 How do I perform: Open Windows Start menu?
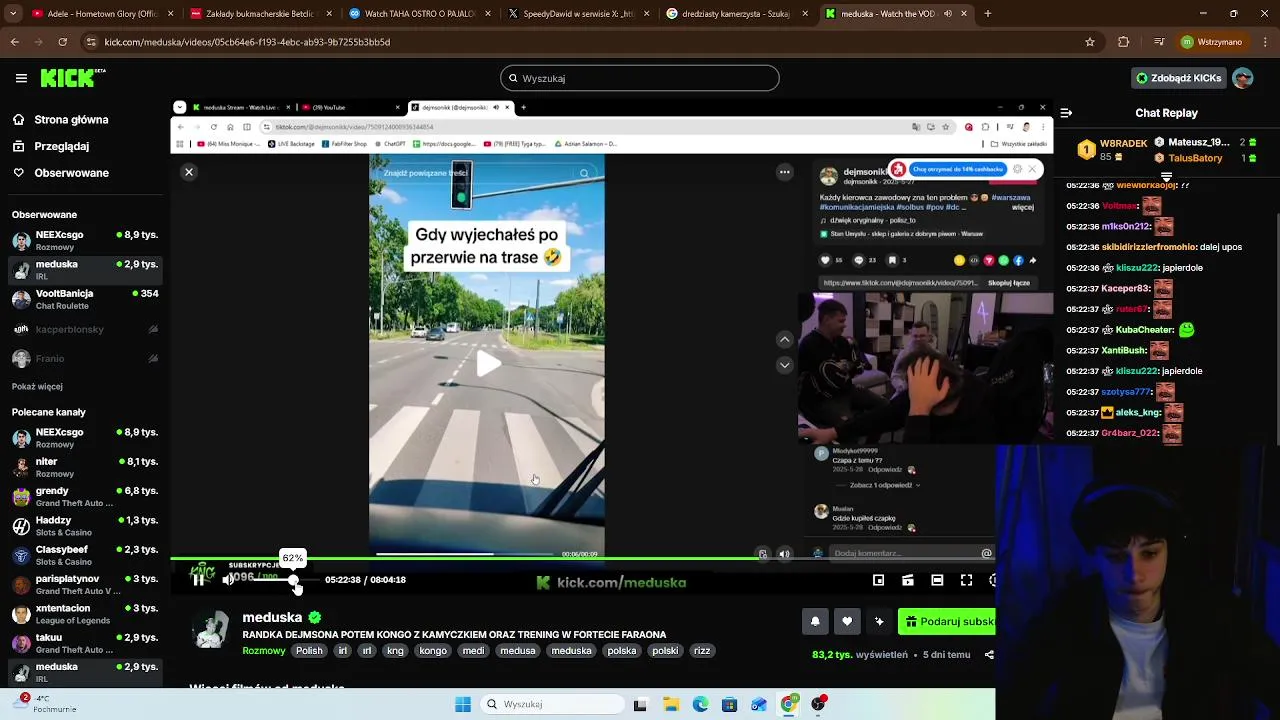[463, 704]
